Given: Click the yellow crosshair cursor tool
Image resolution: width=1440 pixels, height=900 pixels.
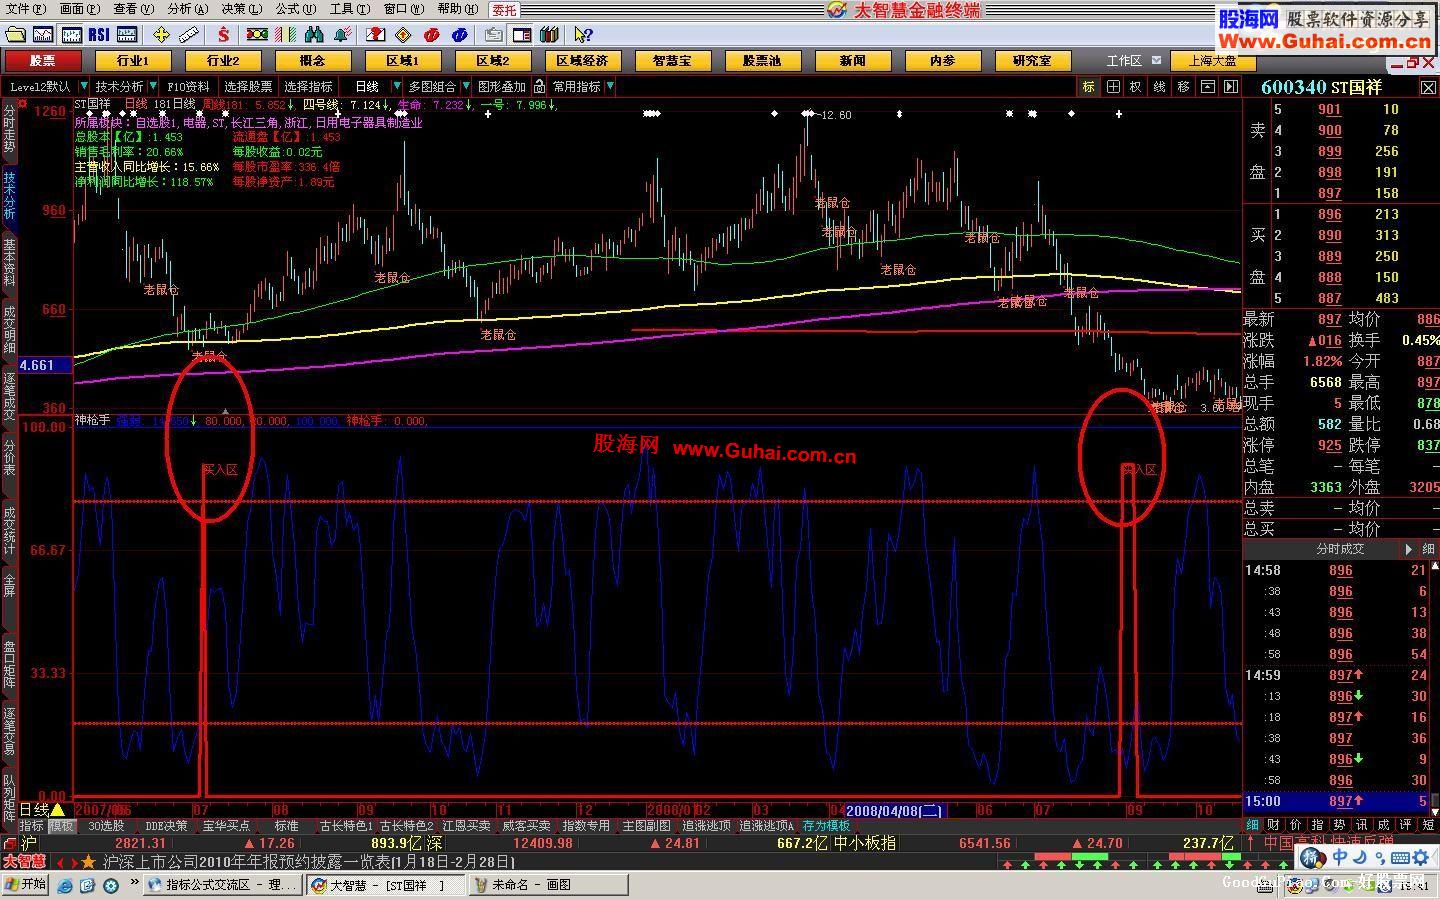Looking at the screenshot, I should [x=161, y=35].
